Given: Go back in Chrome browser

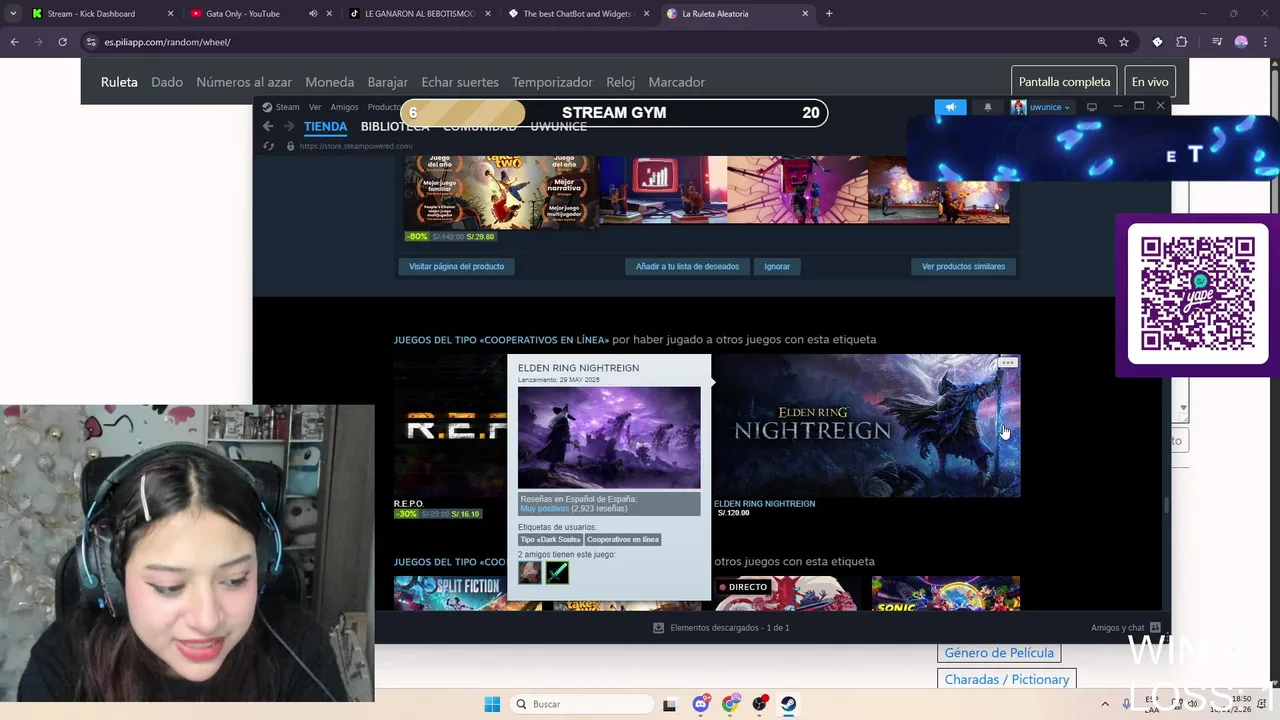Looking at the screenshot, I should 14,42.
